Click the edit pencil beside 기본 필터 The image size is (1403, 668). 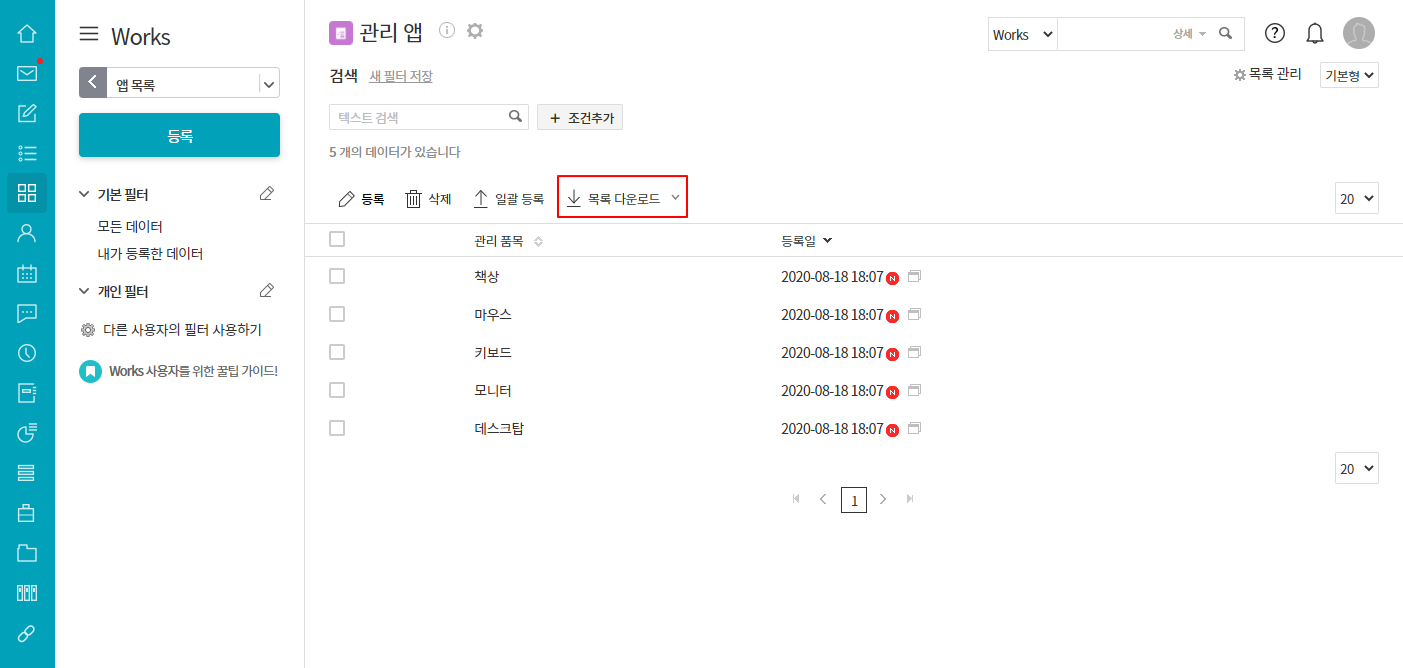pos(266,194)
